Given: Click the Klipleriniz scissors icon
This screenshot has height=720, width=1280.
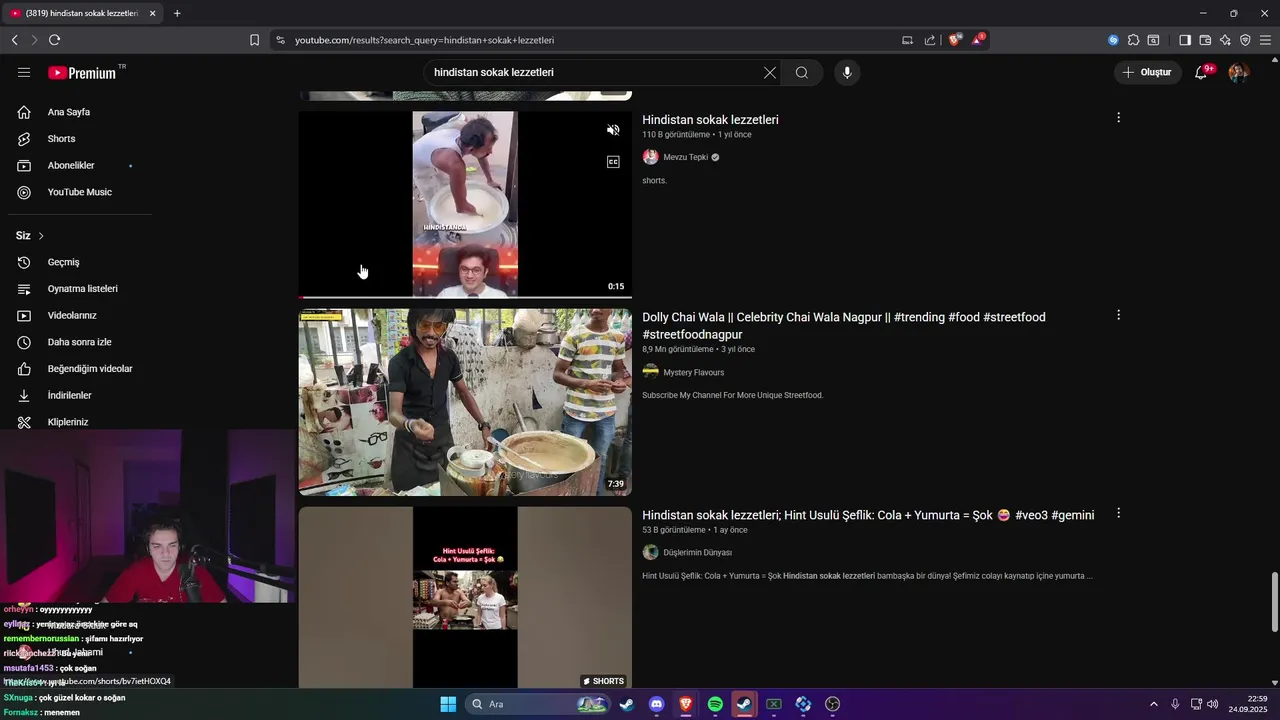Looking at the screenshot, I should (x=24, y=422).
